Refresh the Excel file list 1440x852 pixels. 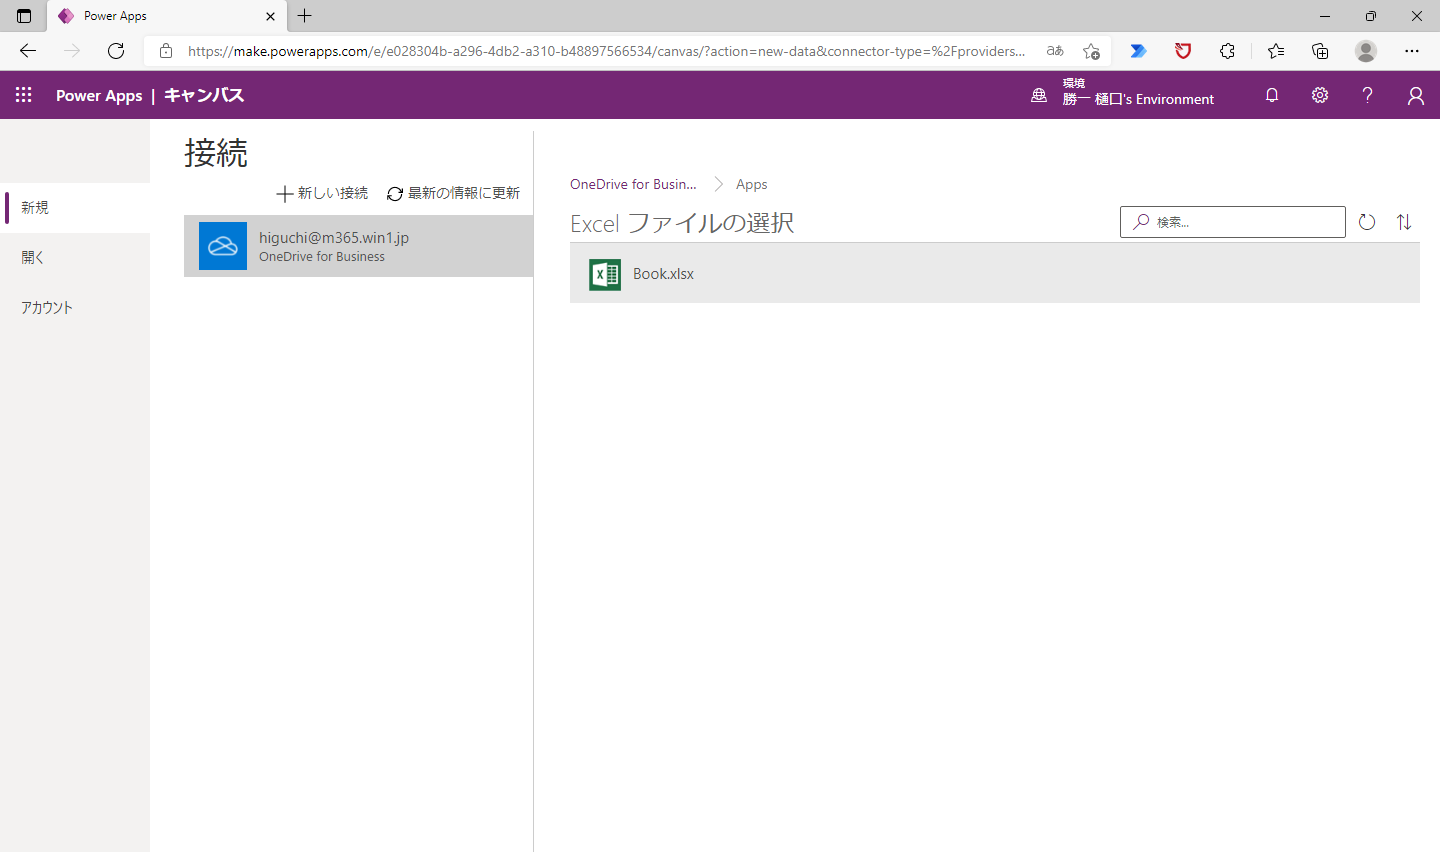(x=1367, y=222)
